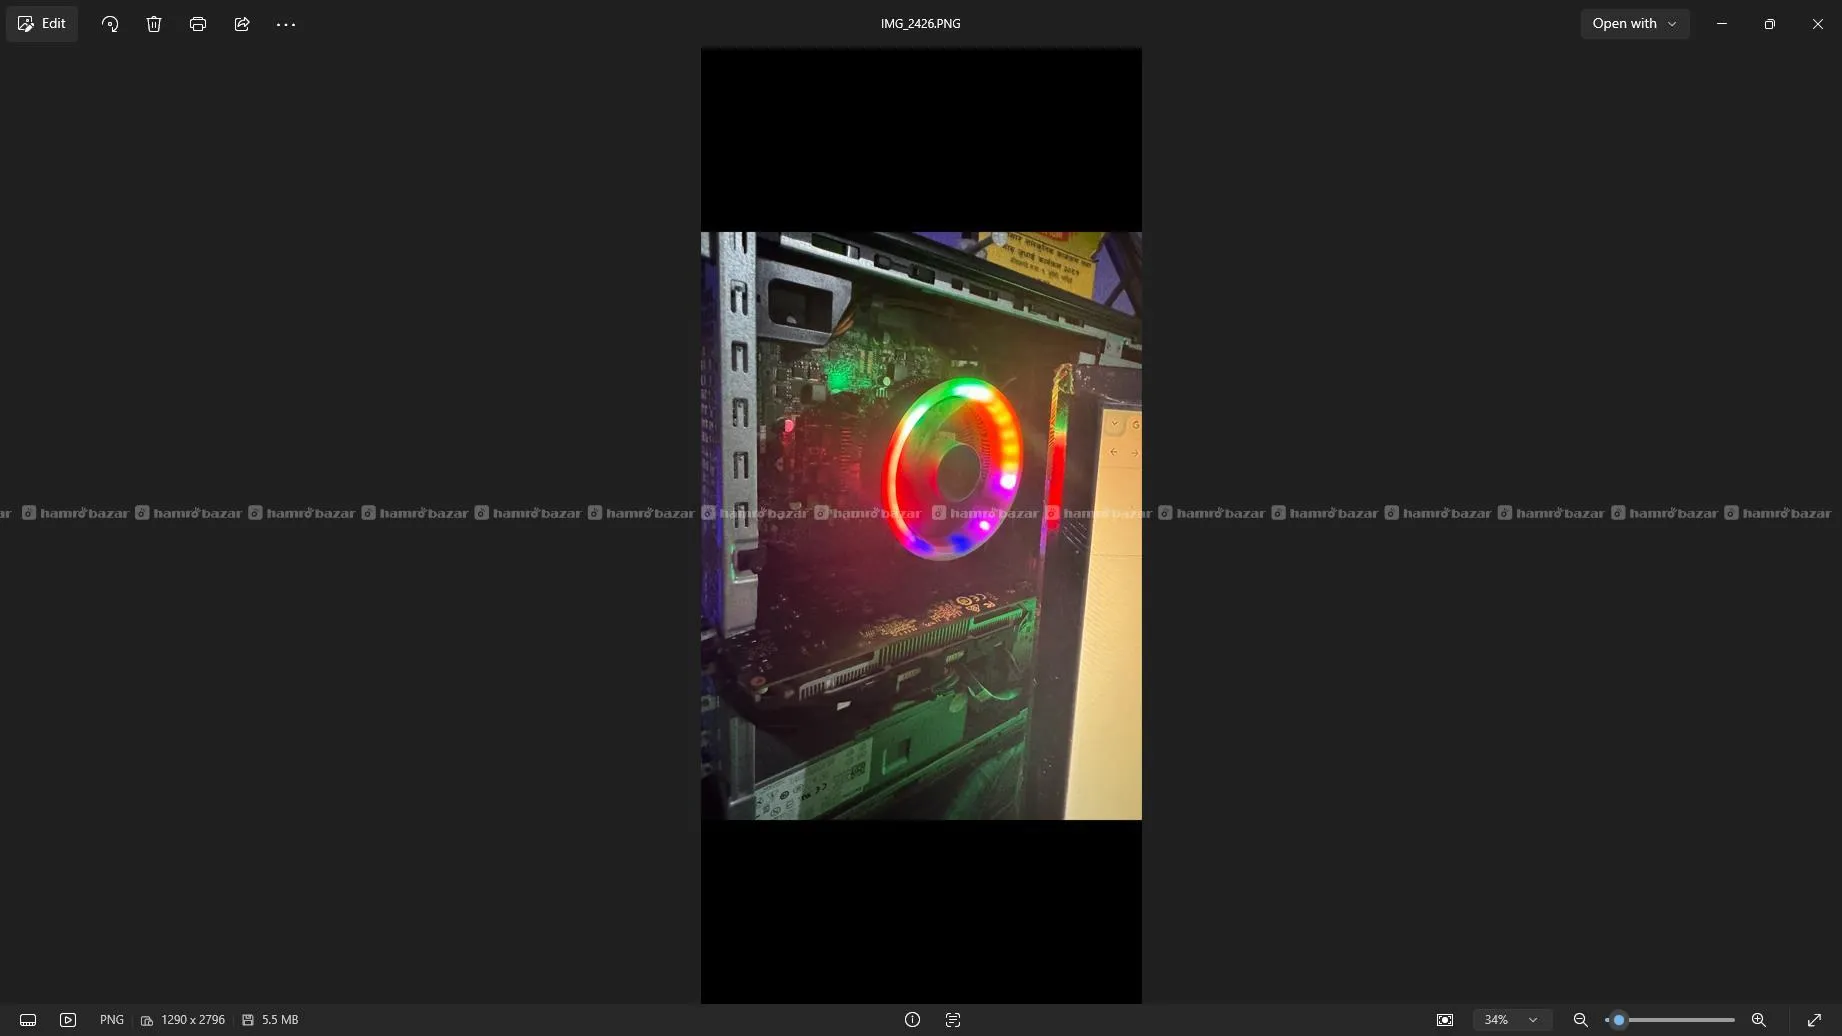
Task: Delete the photo using the trash icon
Action: pos(154,24)
